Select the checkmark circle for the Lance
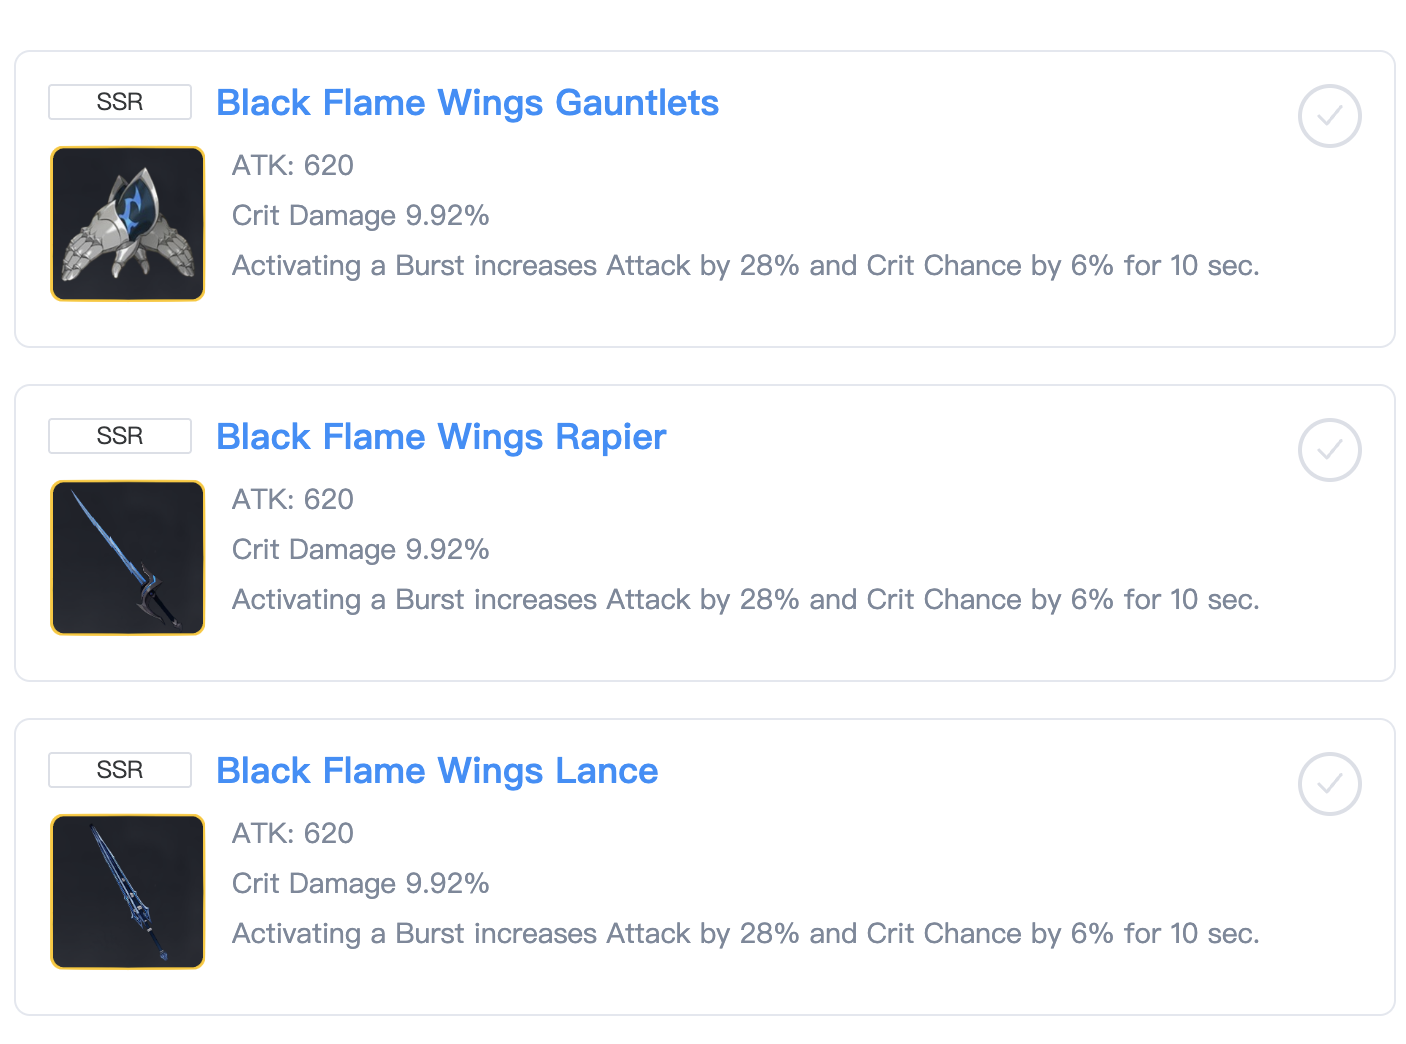 coord(1329,784)
